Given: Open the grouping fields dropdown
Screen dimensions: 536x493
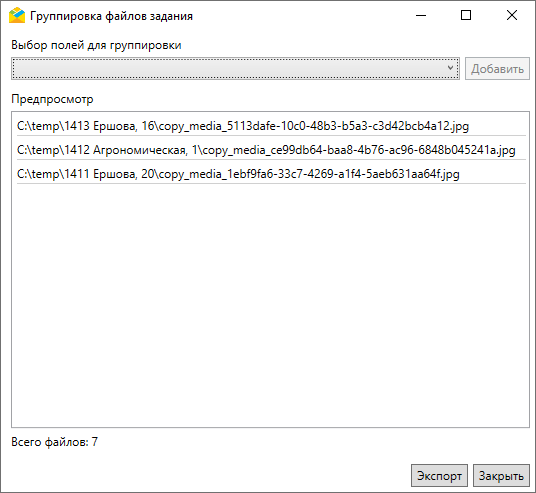Looking at the screenshot, I should pos(235,68).
